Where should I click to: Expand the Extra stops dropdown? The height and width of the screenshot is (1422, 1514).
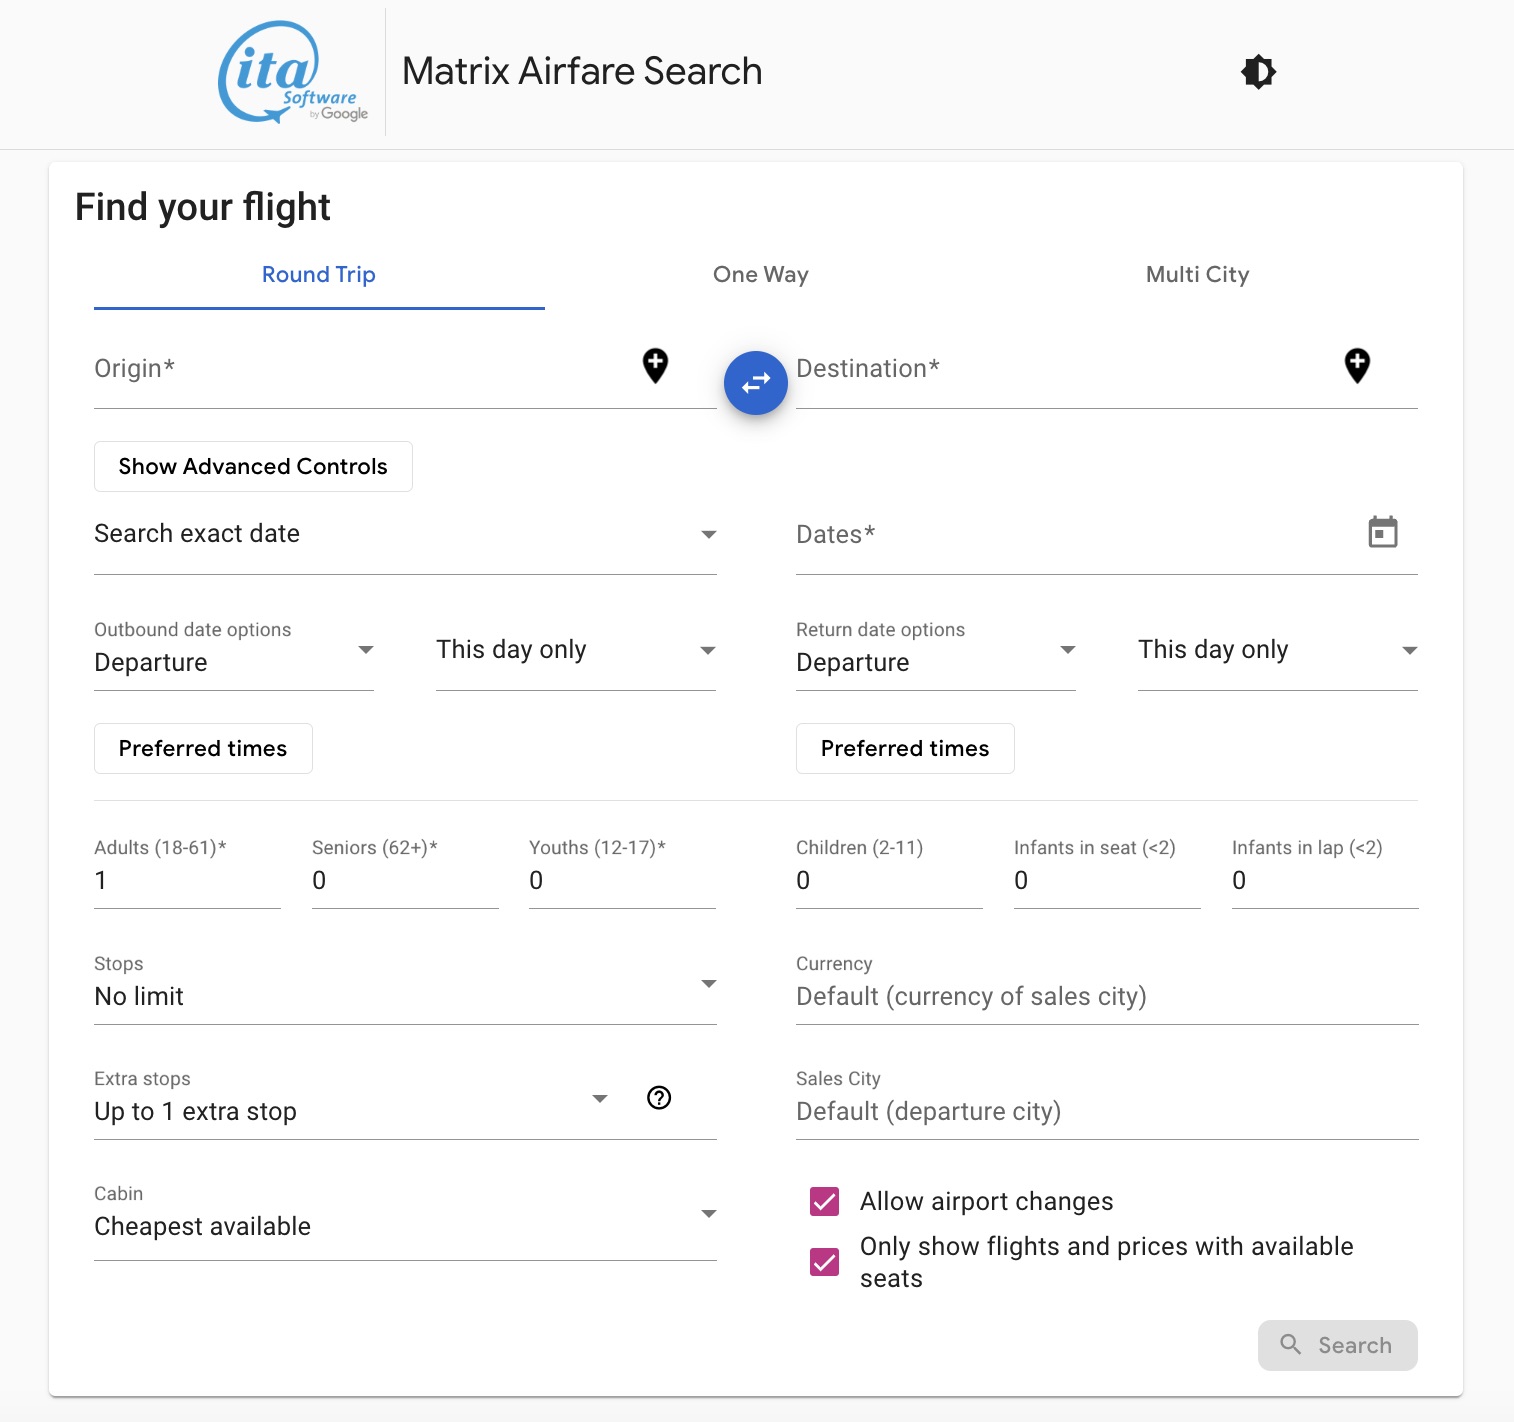[x=352, y=1099]
